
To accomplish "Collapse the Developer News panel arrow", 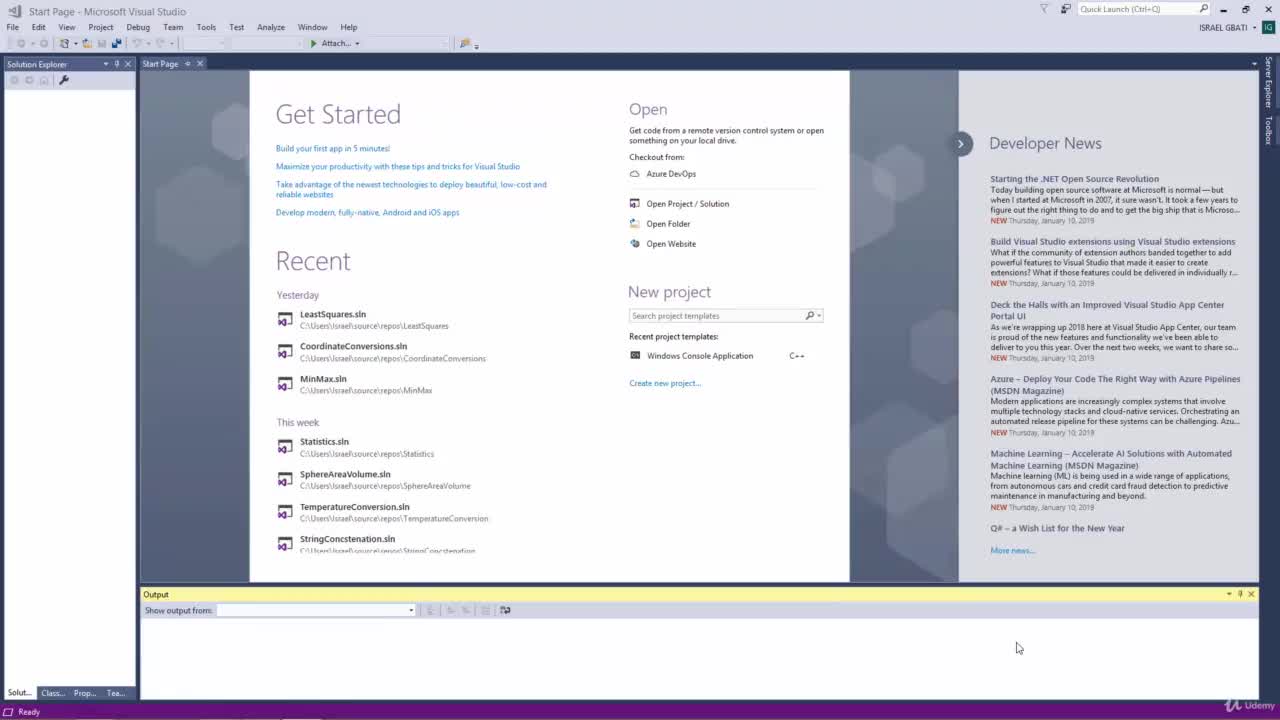I will tap(961, 144).
